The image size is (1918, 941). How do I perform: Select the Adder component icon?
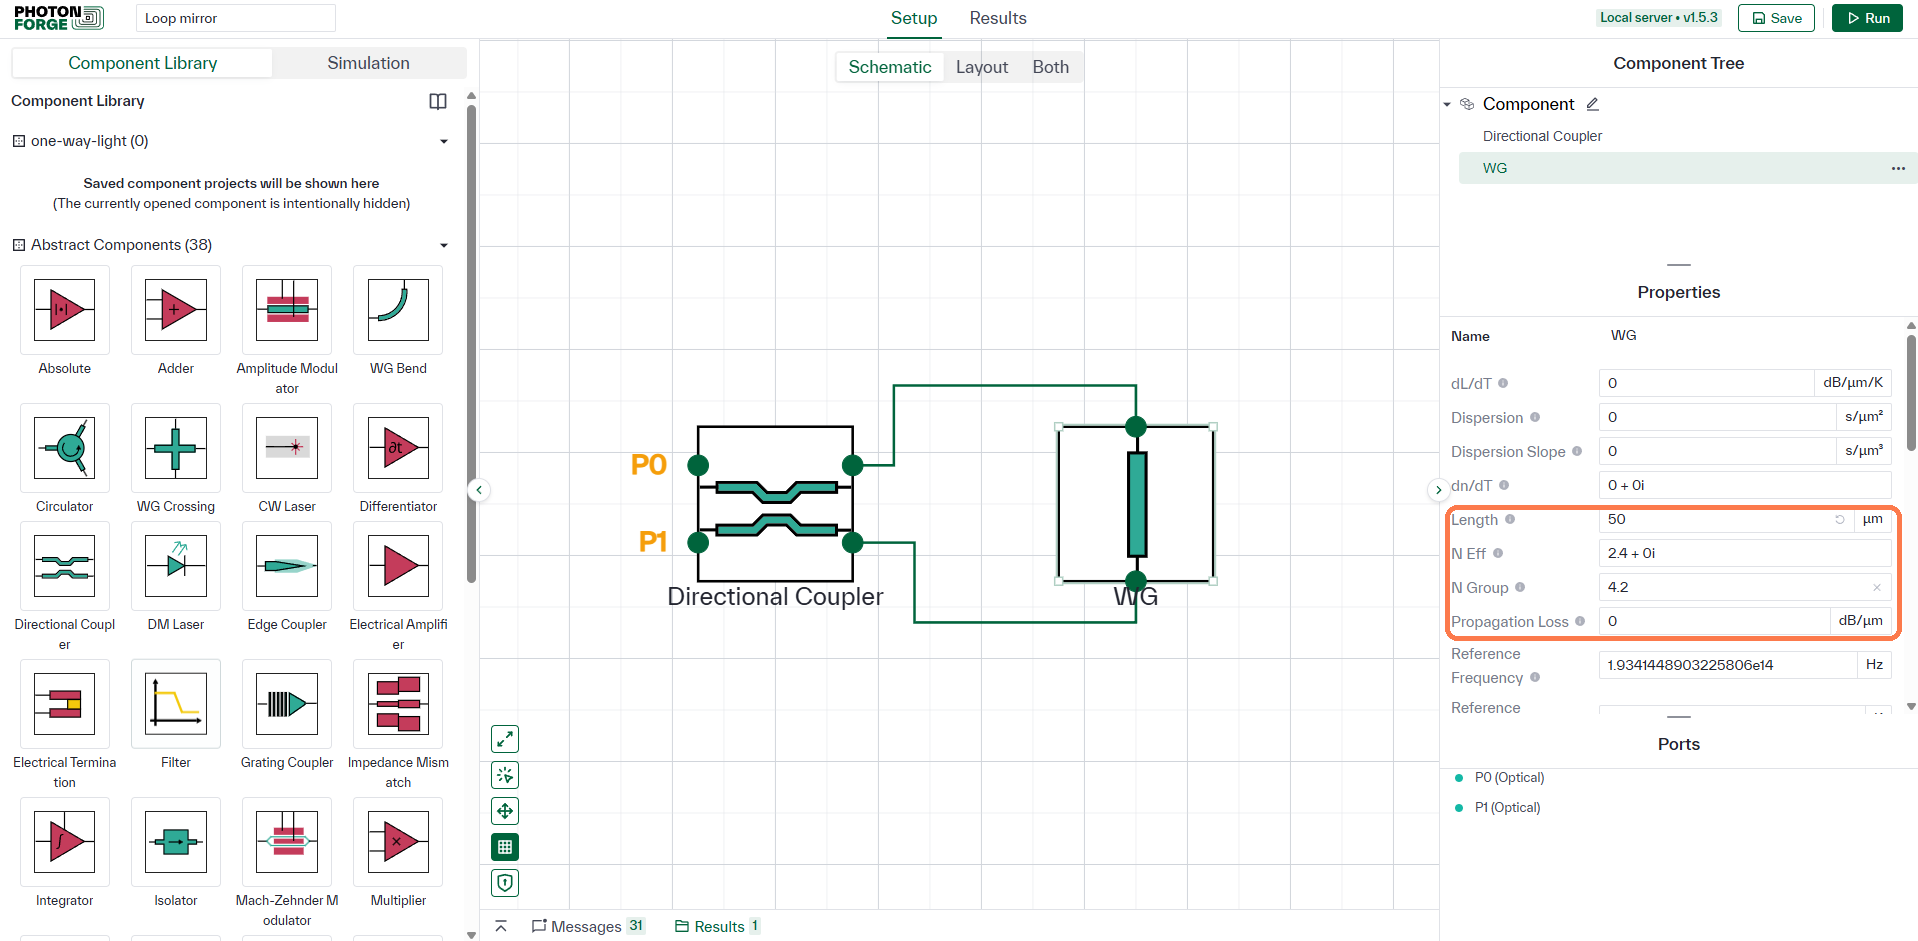click(176, 310)
